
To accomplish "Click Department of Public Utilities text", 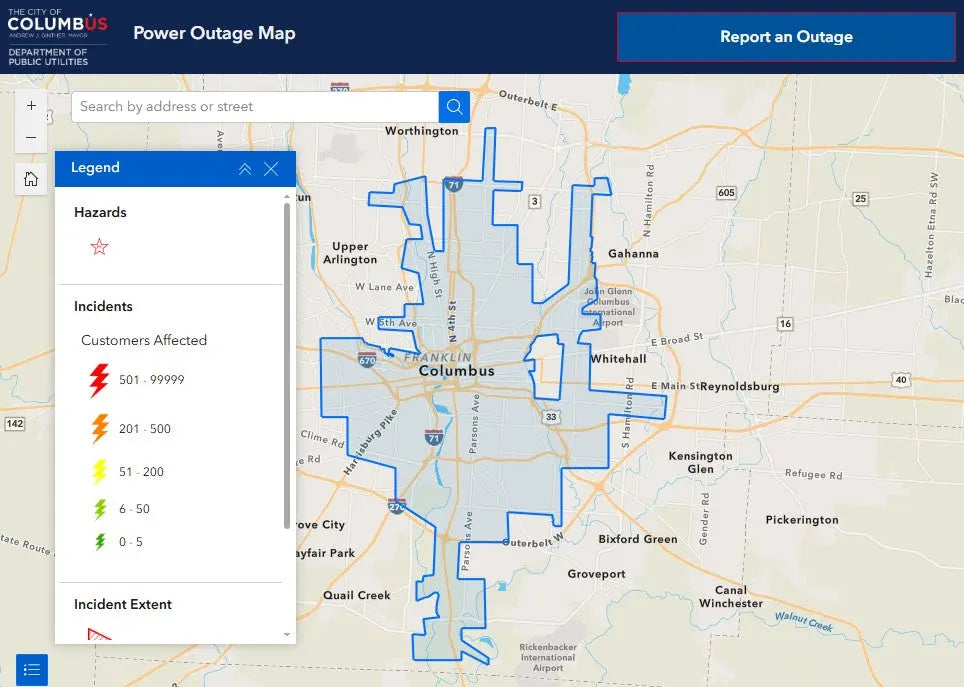I will (x=48, y=57).
